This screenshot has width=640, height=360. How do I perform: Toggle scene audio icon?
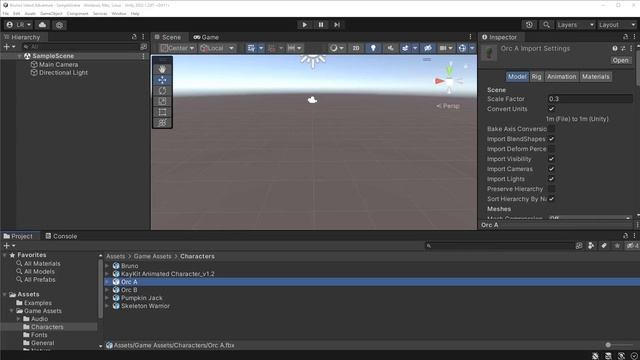(x=390, y=48)
